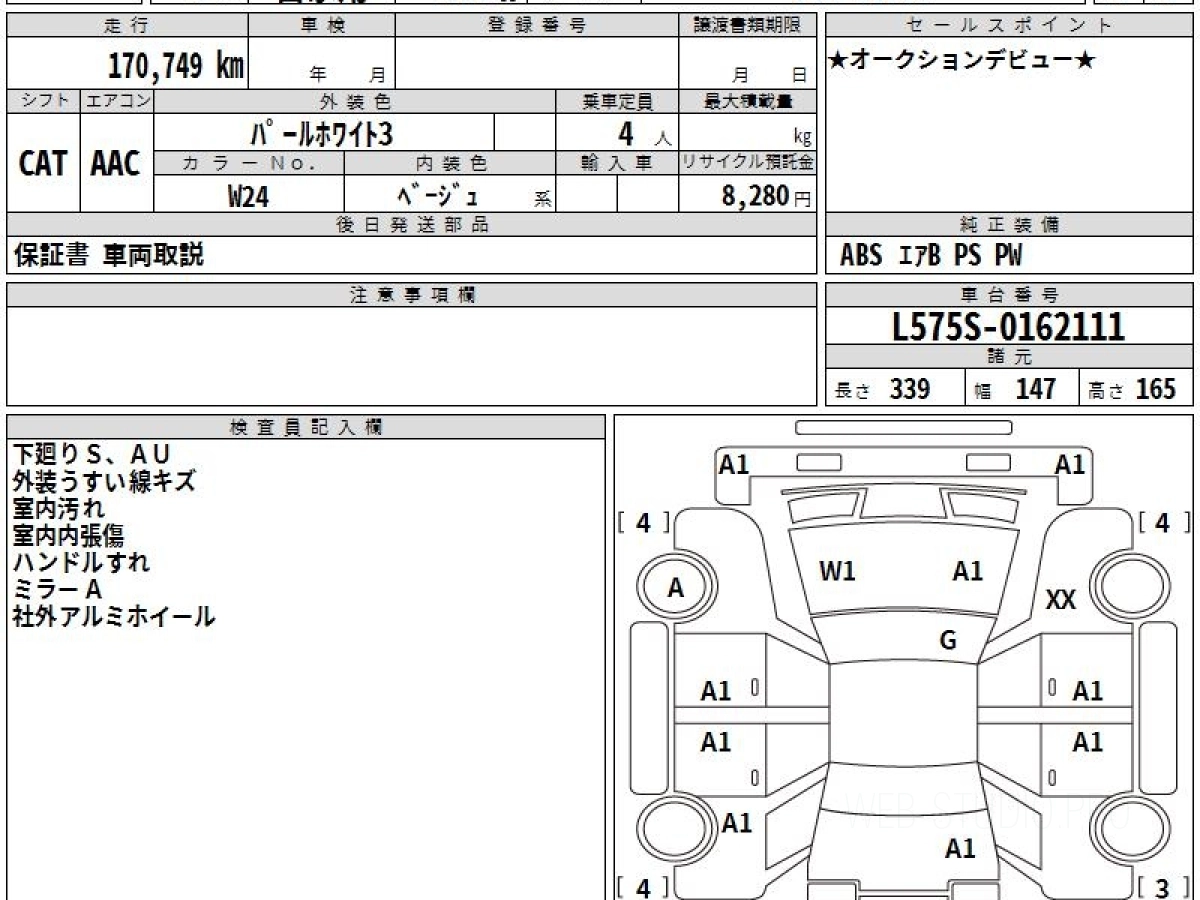Click the note ミラーA

click(x=59, y=589)
